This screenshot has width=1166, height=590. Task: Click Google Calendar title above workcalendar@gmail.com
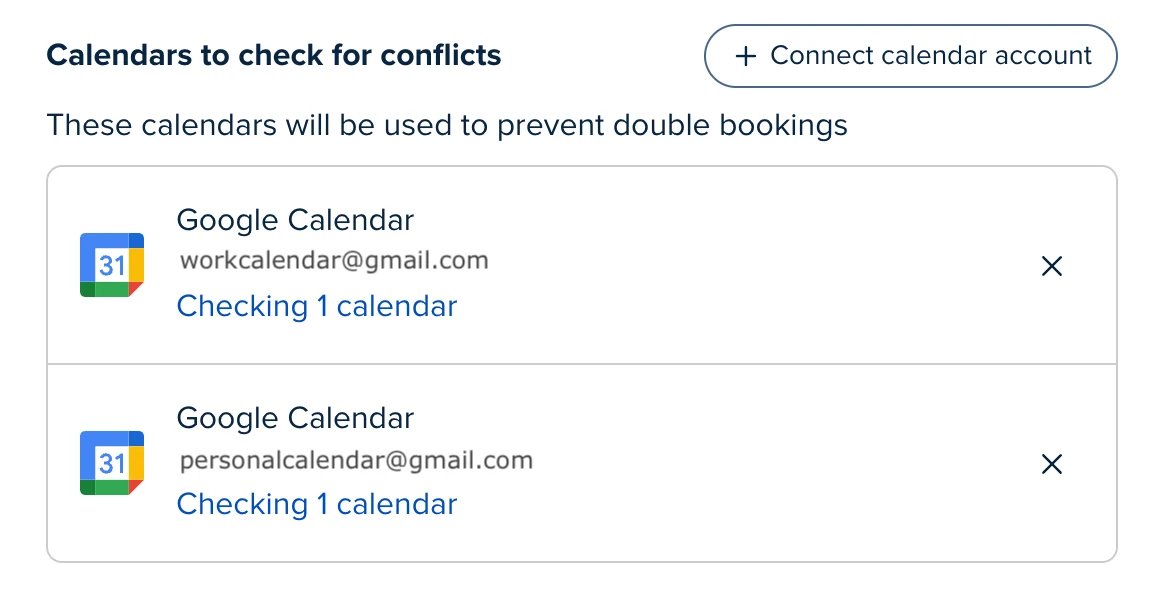pos(295,220)
